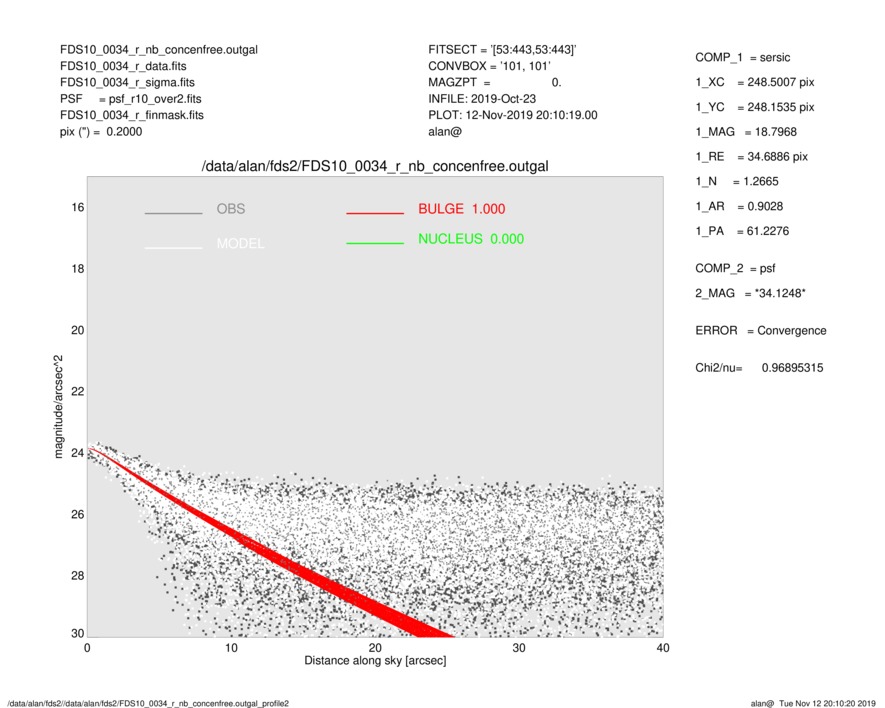Screen dimensions: 885x708
Task: Click the green NUCLEUS legend line
Action: pyautogui.click(x=374, y=243)
